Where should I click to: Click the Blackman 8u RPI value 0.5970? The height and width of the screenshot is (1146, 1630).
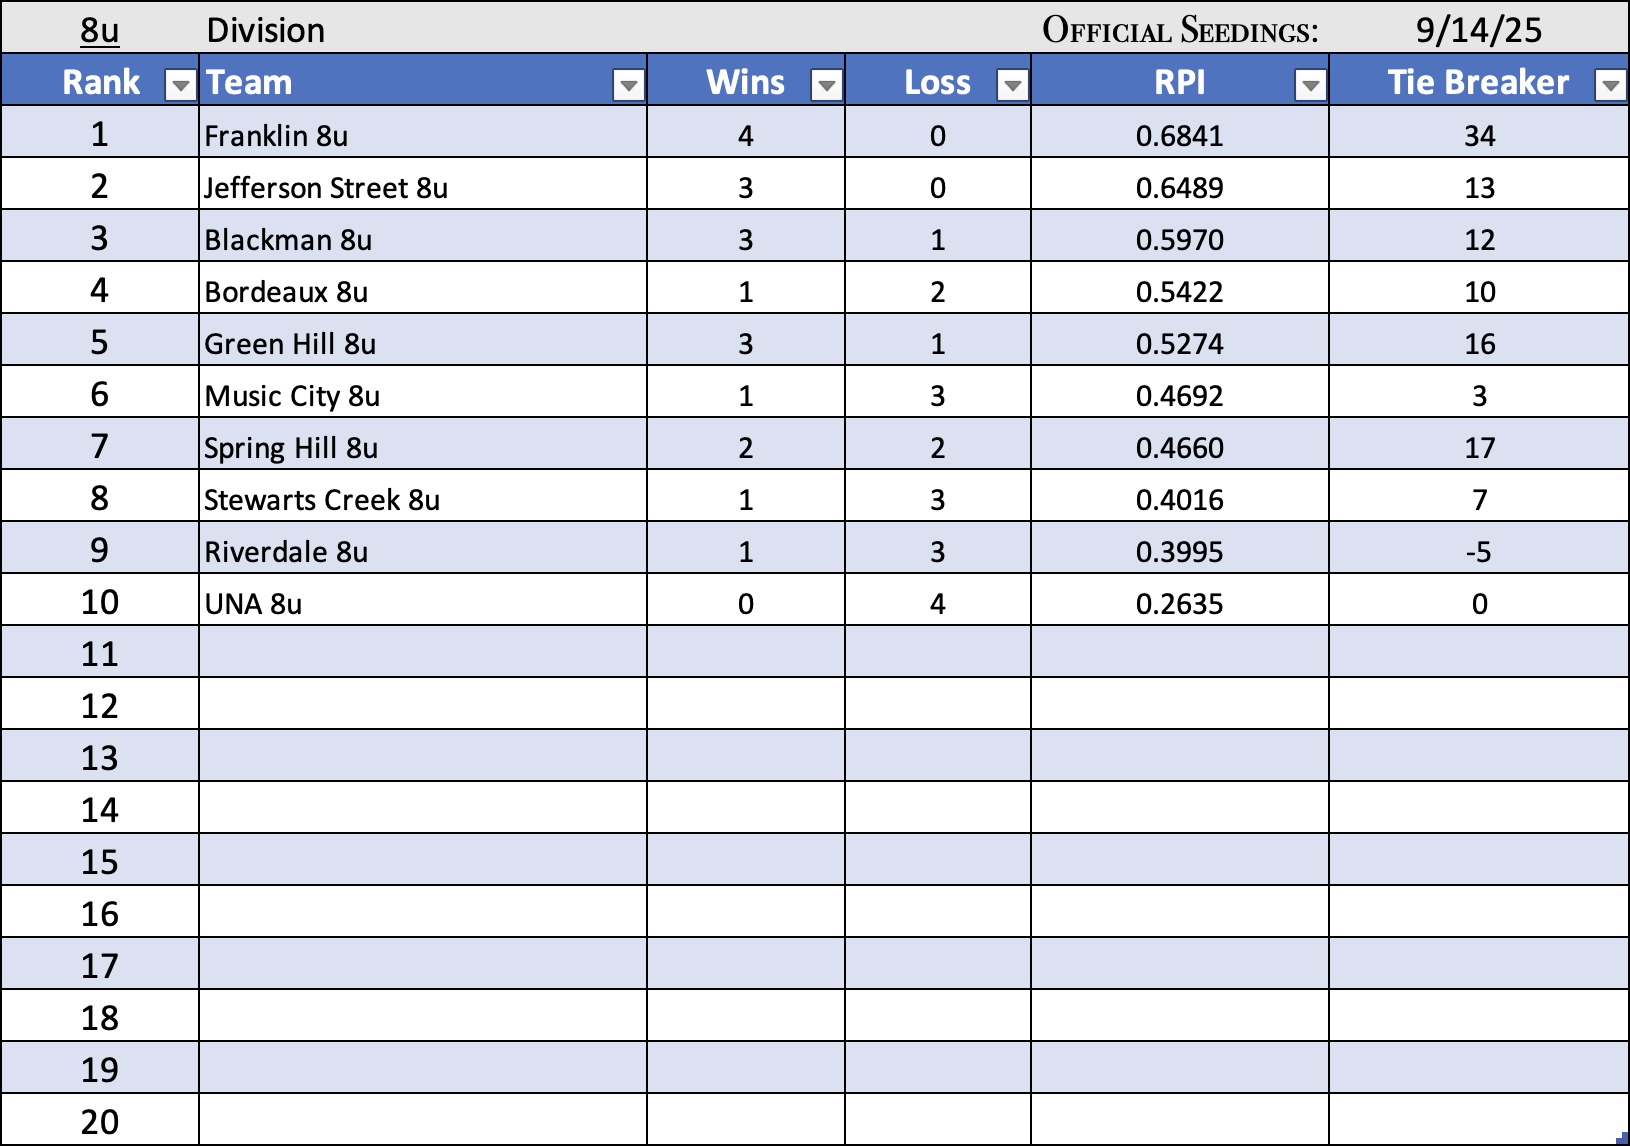click(x=1179, y=239)
